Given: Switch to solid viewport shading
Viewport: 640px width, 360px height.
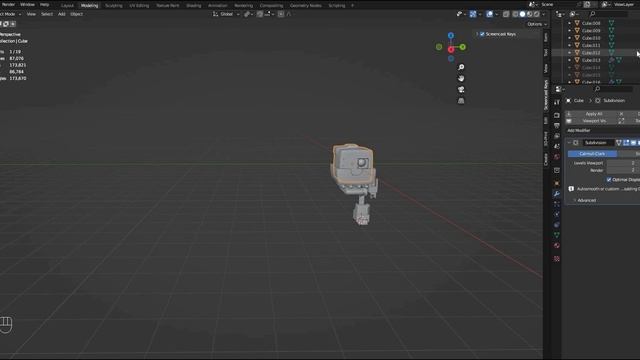Looking at the screenshot, I should [x=522, y=14].
